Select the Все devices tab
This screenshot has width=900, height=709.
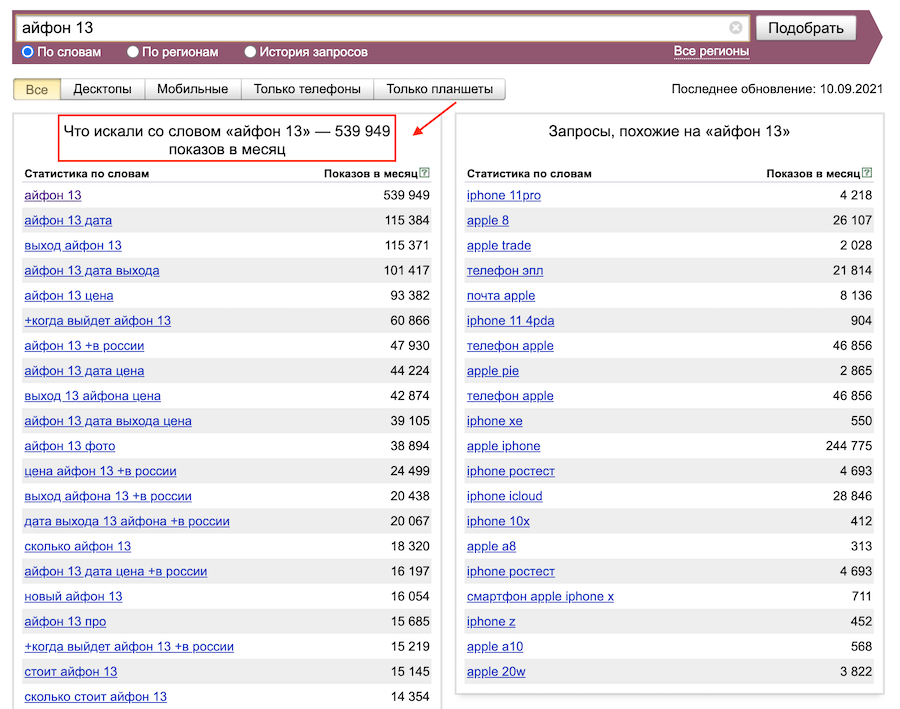pyautogui.click(x=37, y=89)
